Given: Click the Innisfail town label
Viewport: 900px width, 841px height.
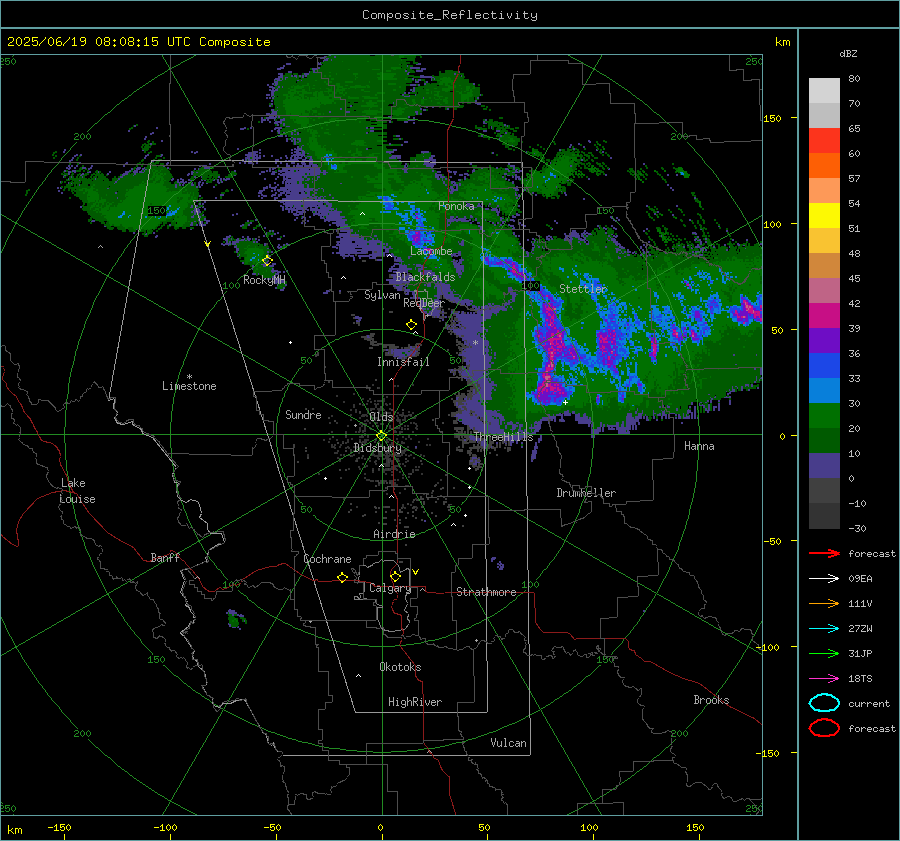Looking at the screenshot, I should pos(403,362).
